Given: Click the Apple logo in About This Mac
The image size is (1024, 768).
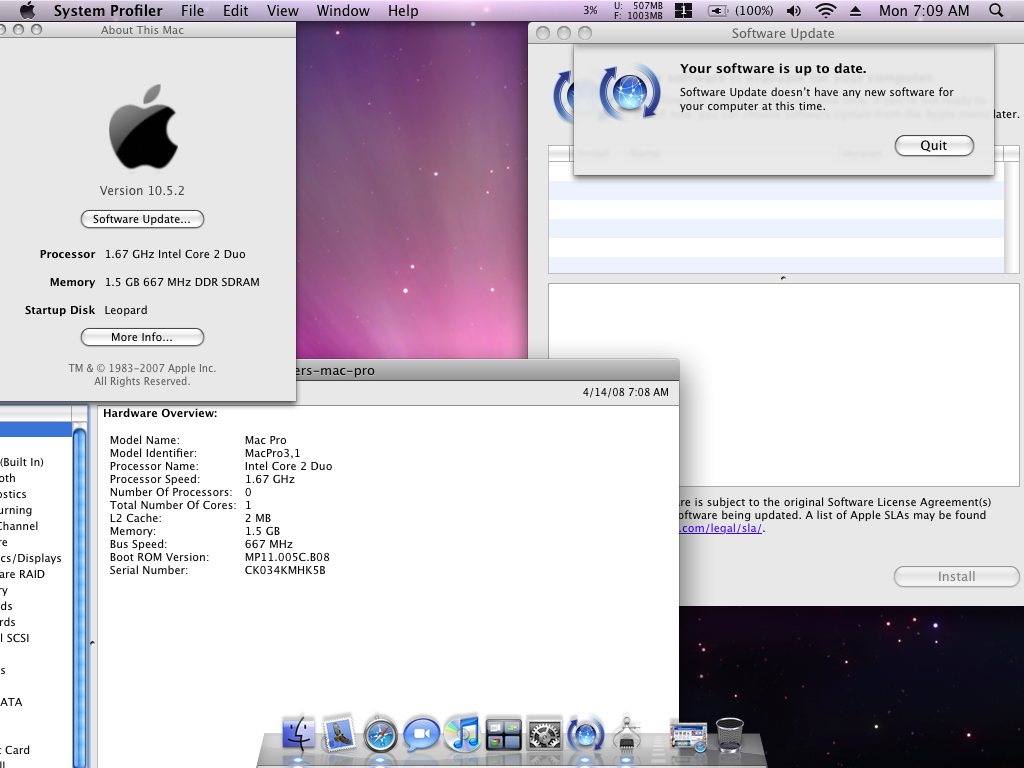Looking at the screenshot, I should point(143,127).
